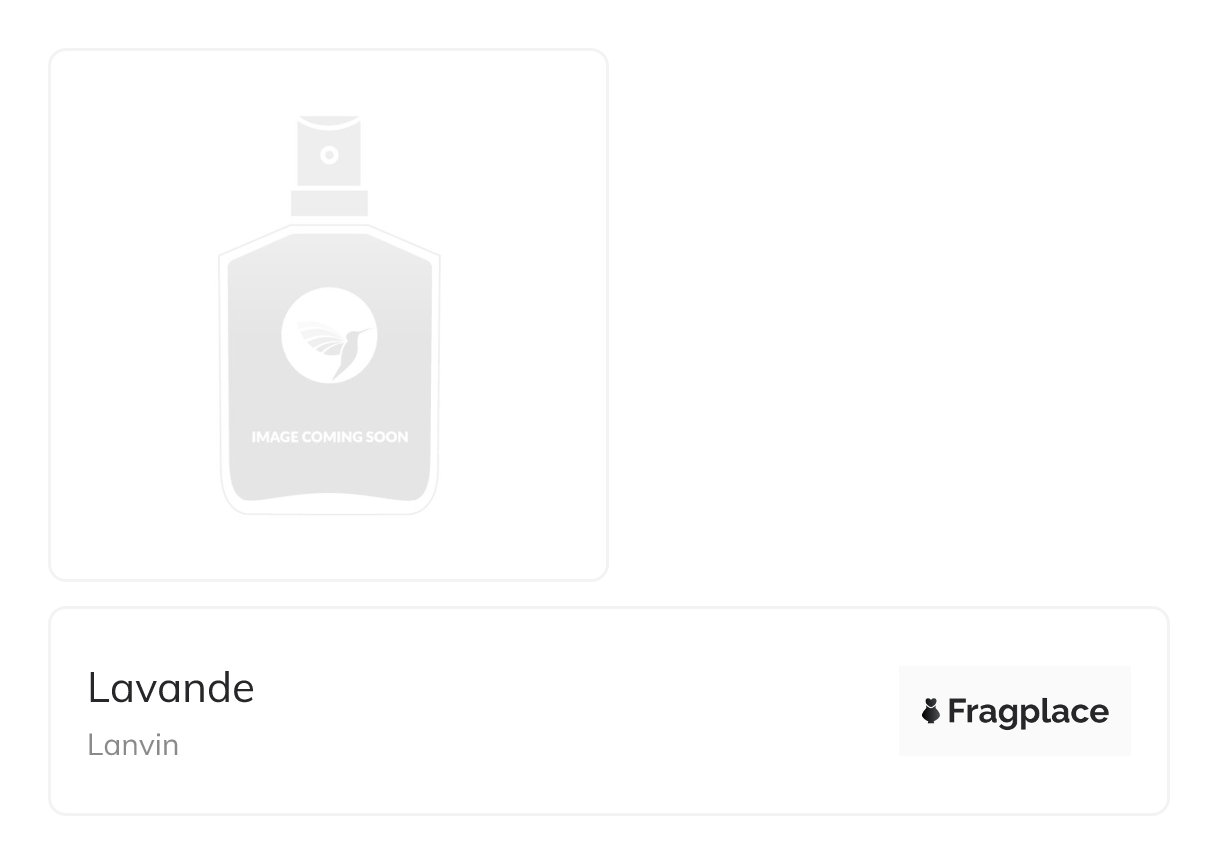
Task: Click the Fragplace bottle icon beside the logo text
Action: coord(931,711)
